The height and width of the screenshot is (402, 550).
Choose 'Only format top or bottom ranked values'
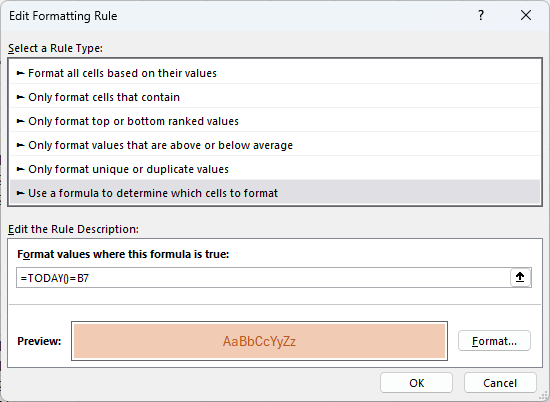pyautogui.click(x=275, y=121)
